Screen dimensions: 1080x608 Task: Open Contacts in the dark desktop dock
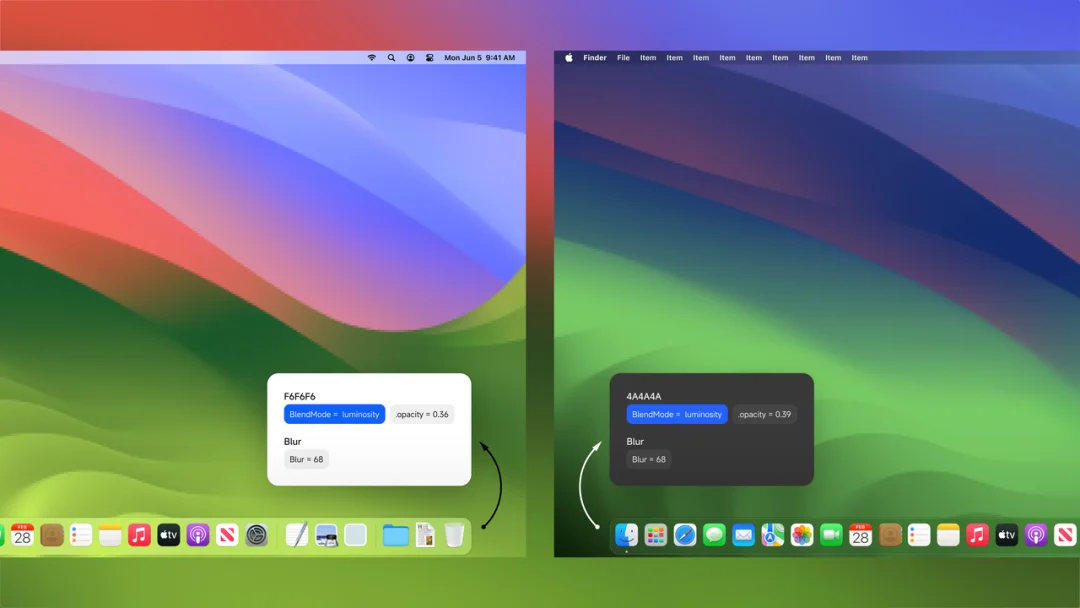pyautogui.click(x=890, y=535)
